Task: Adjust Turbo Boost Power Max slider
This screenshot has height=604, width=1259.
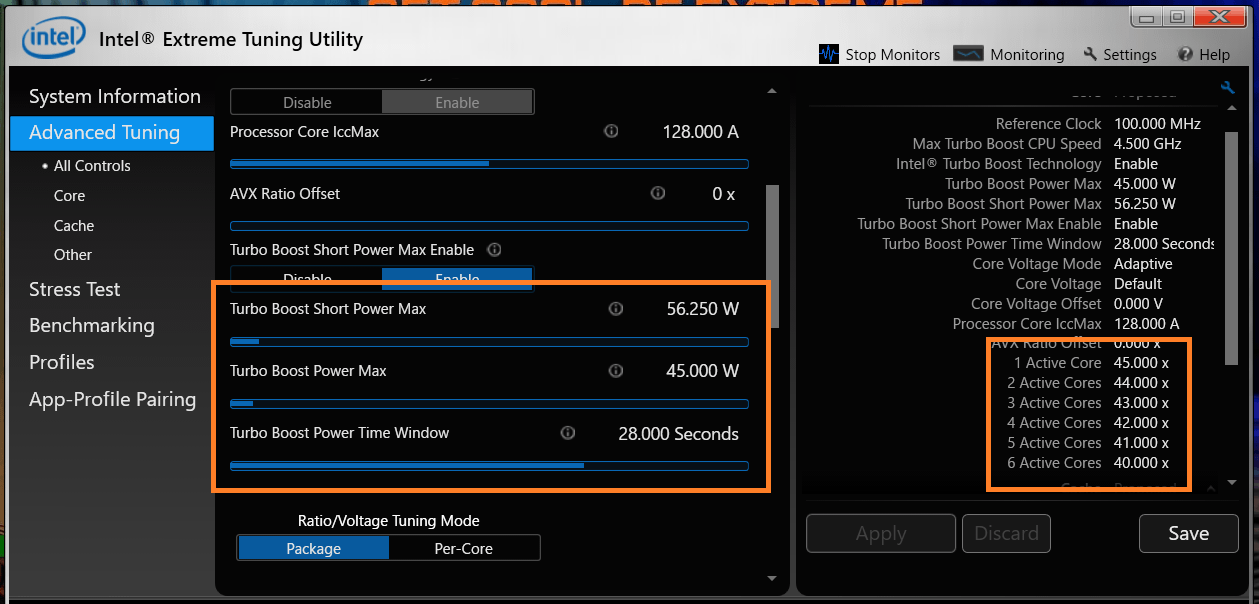Action: pyautogui.click(x=489, y=404)
